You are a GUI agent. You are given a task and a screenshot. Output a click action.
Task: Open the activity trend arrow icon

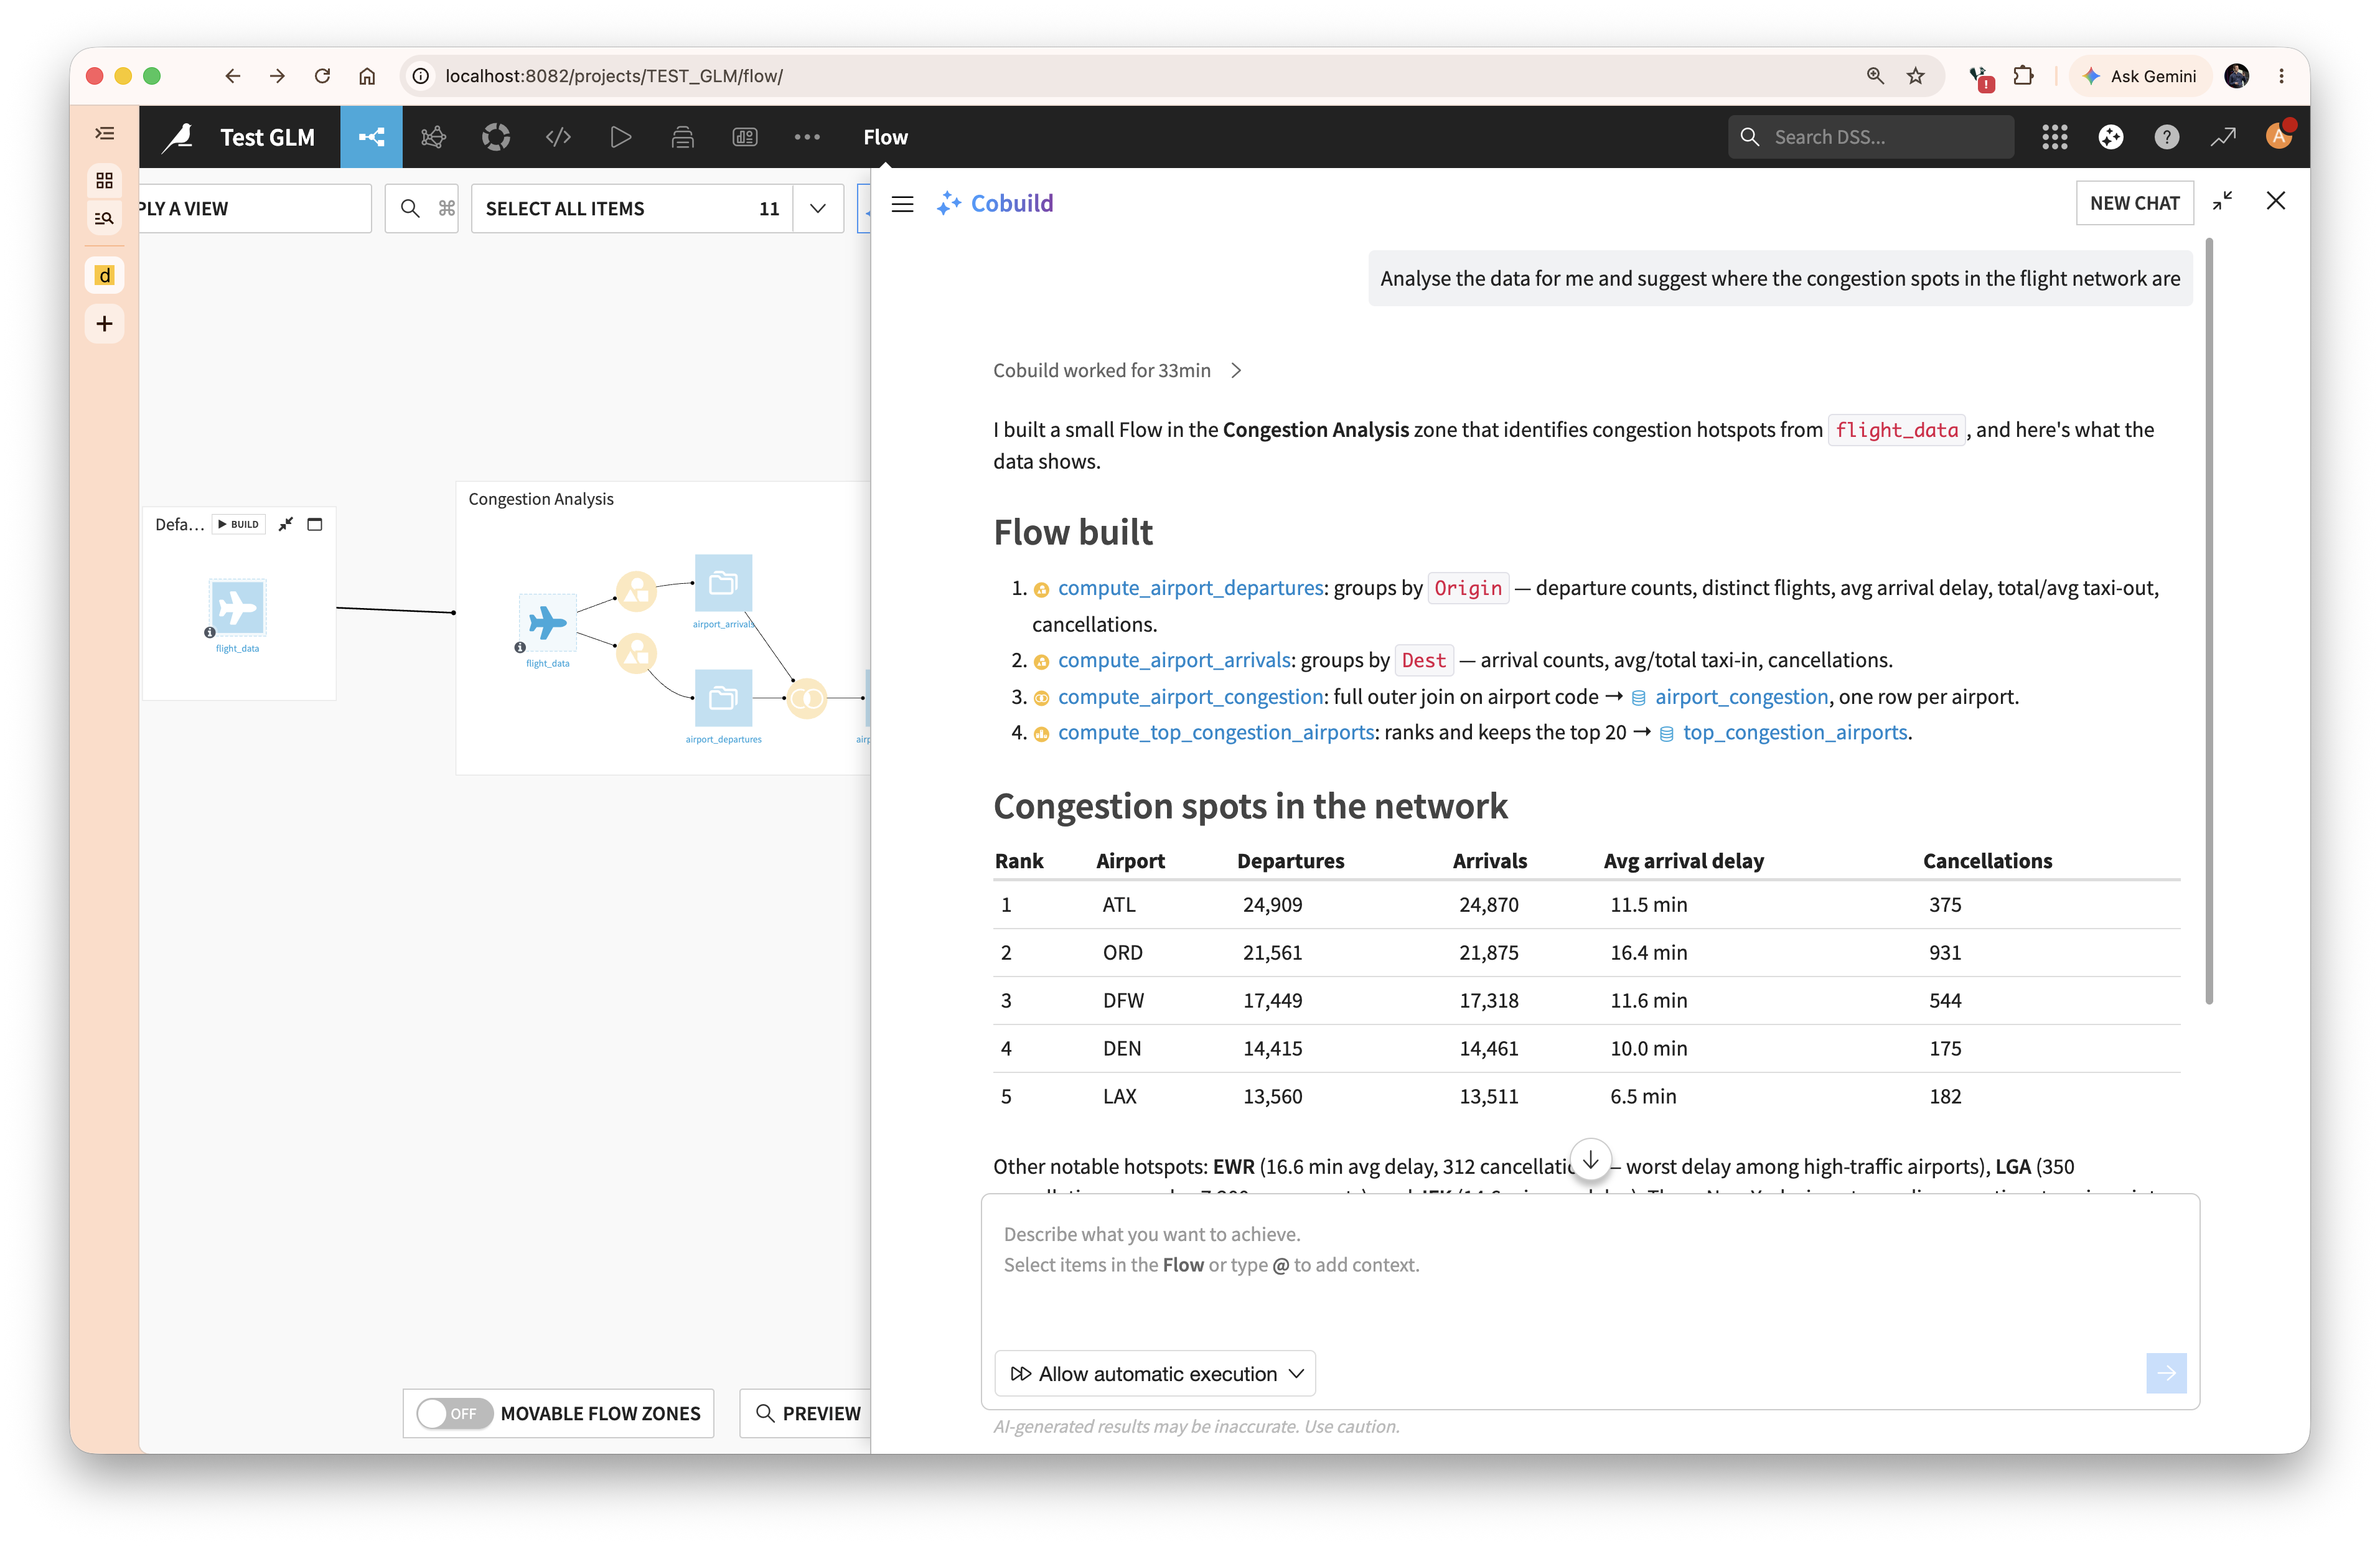pyautogui.click(x=2222, y=137)
